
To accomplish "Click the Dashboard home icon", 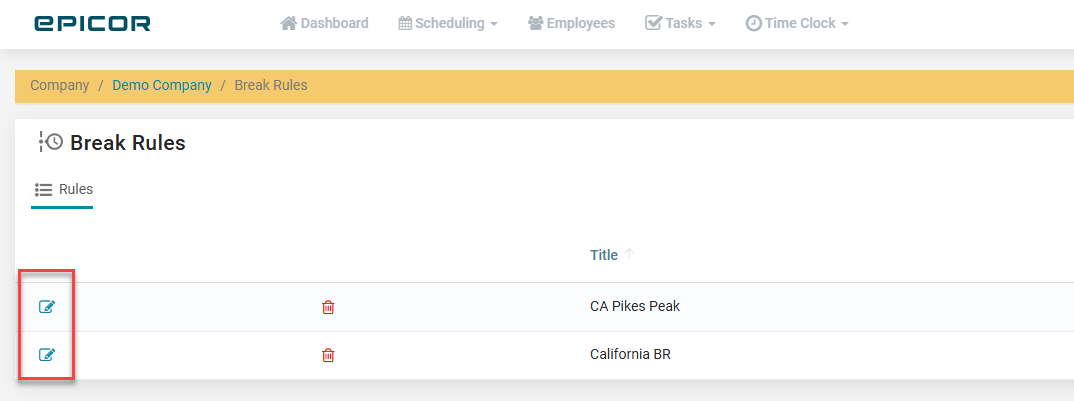I will pyautogui.click(x=289, y=23).
